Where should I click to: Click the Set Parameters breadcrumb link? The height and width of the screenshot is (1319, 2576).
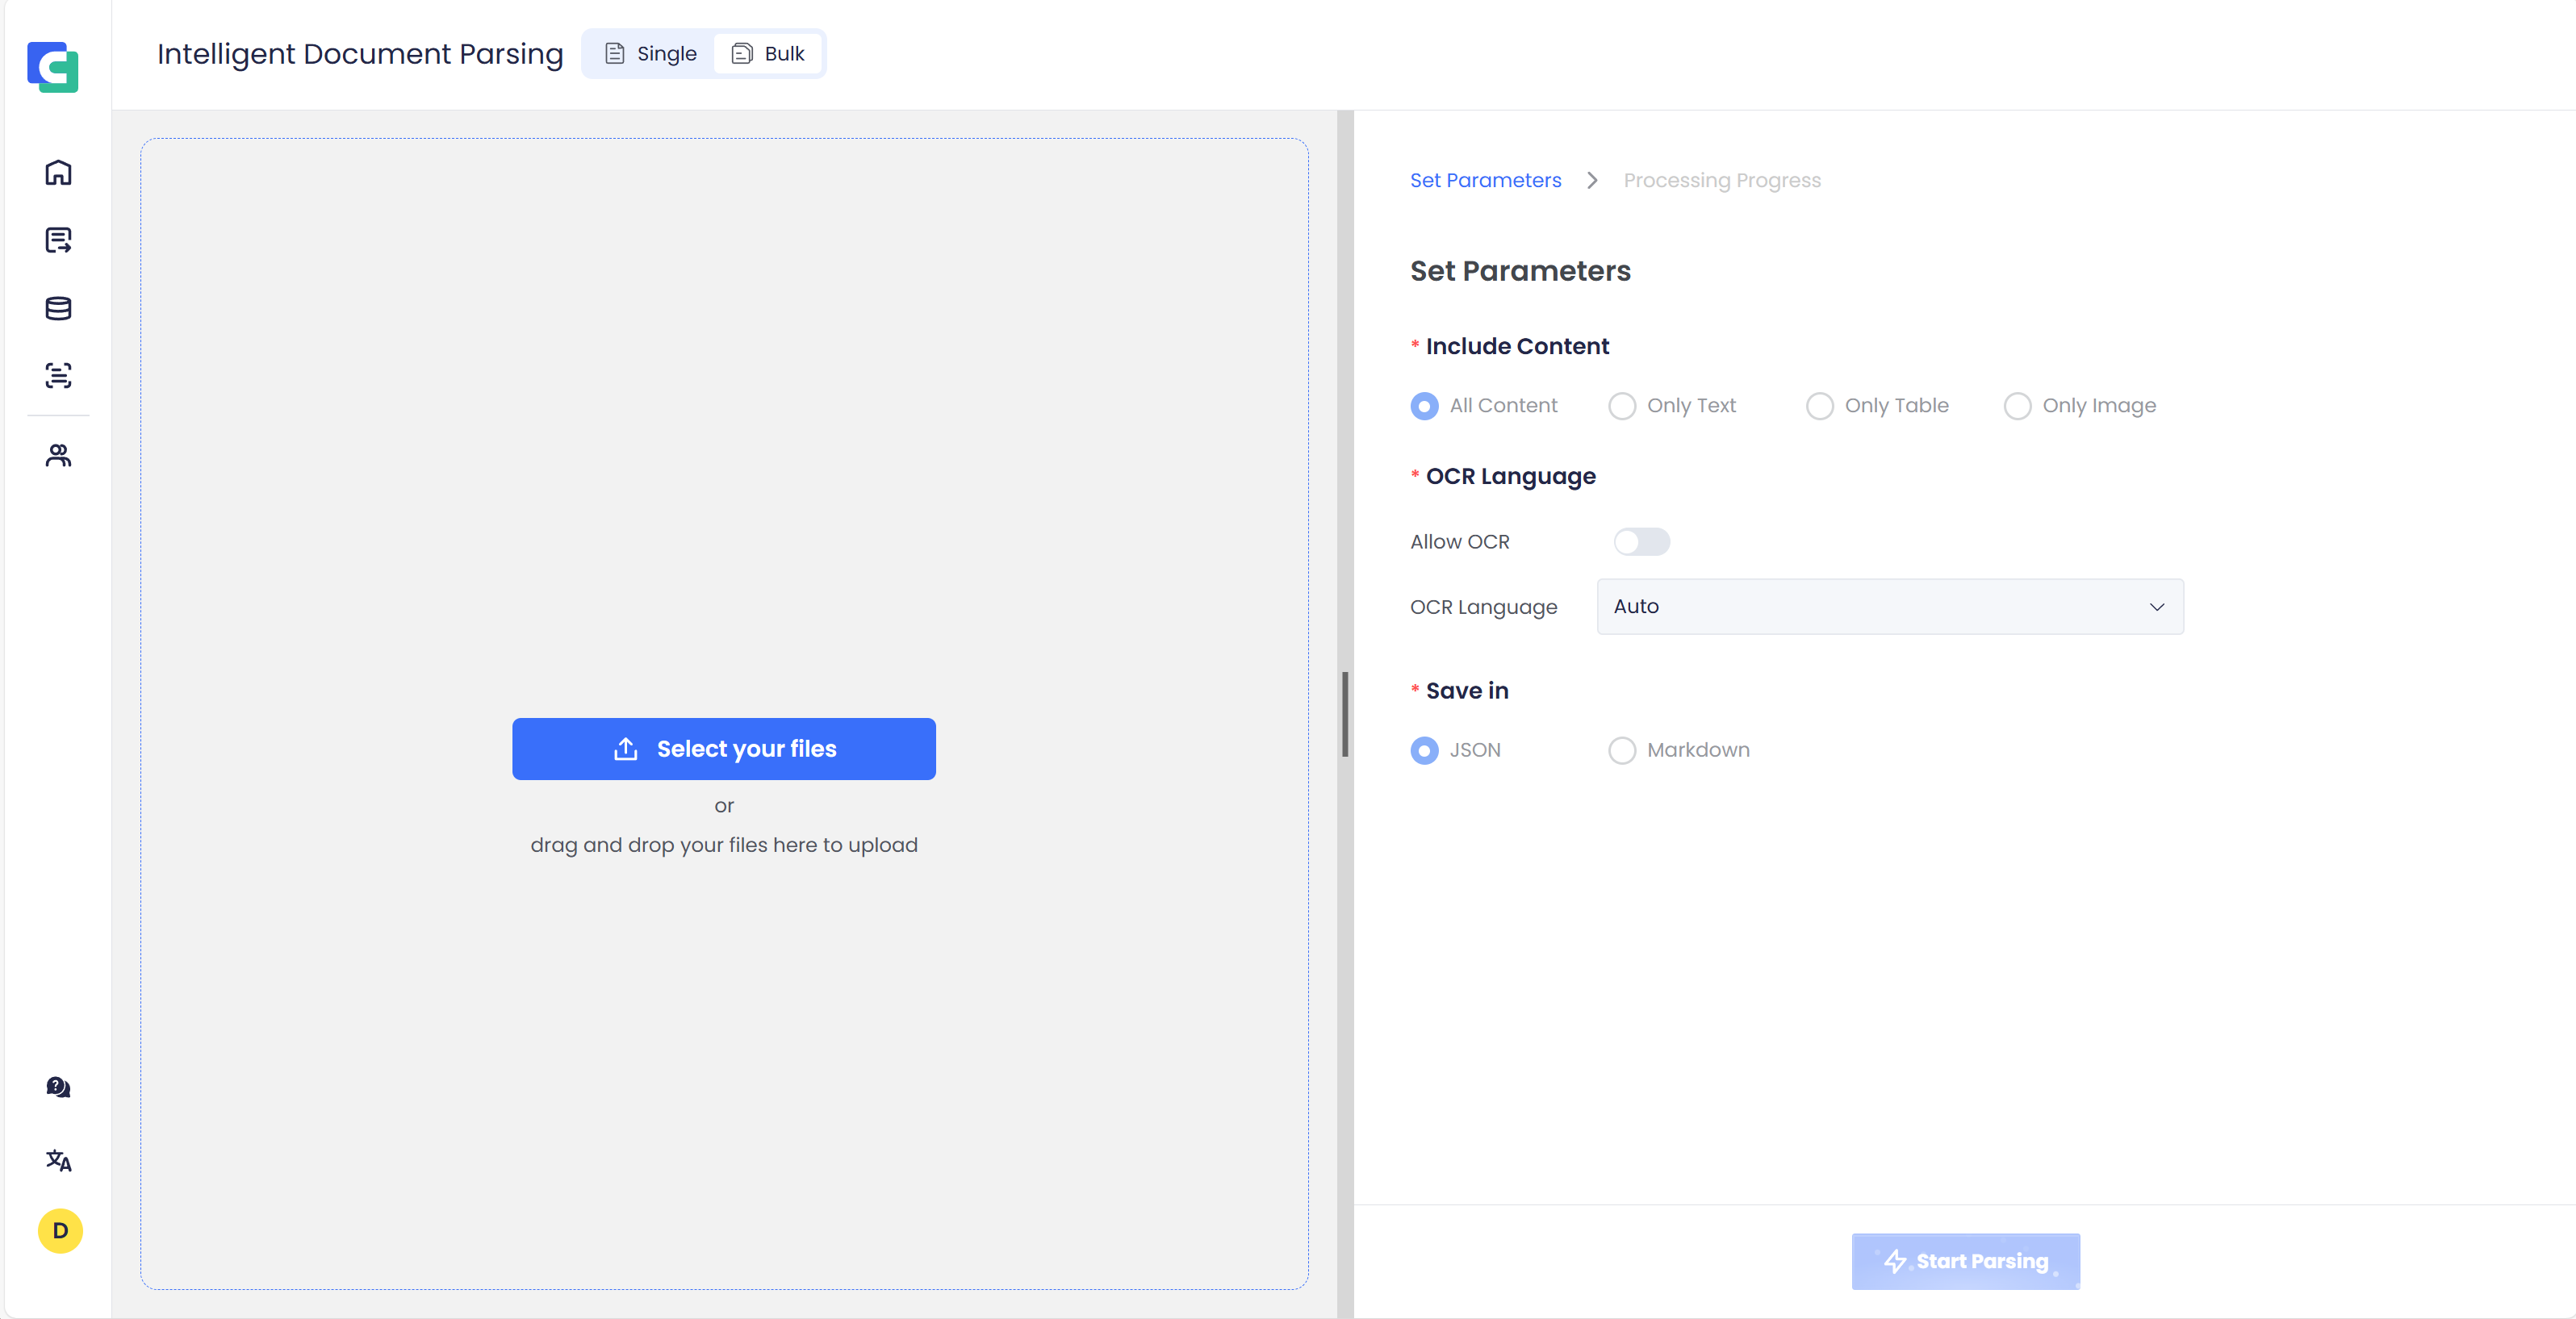click(1485, 180)
